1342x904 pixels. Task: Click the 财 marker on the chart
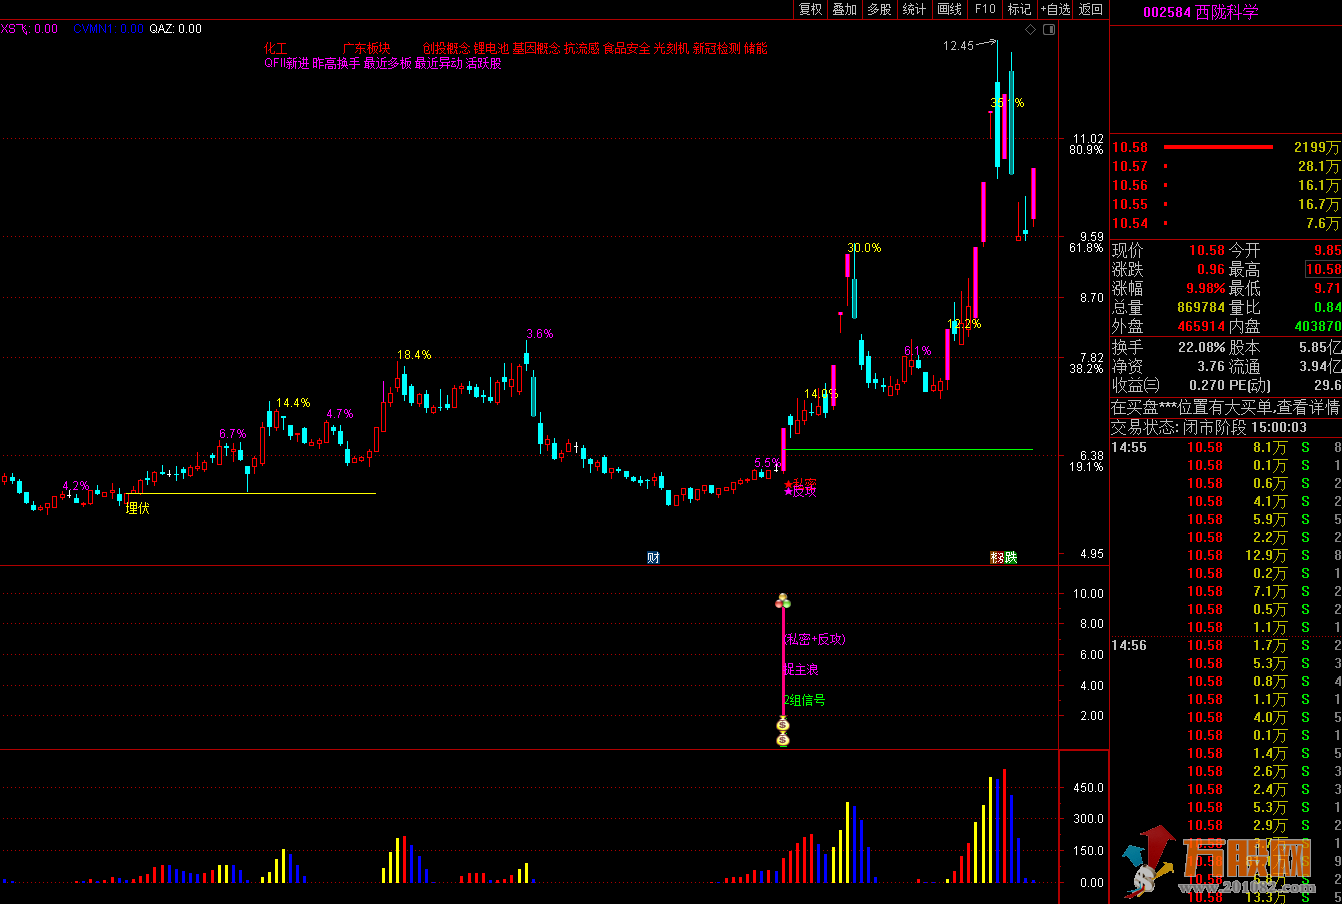tap(653, 557)
